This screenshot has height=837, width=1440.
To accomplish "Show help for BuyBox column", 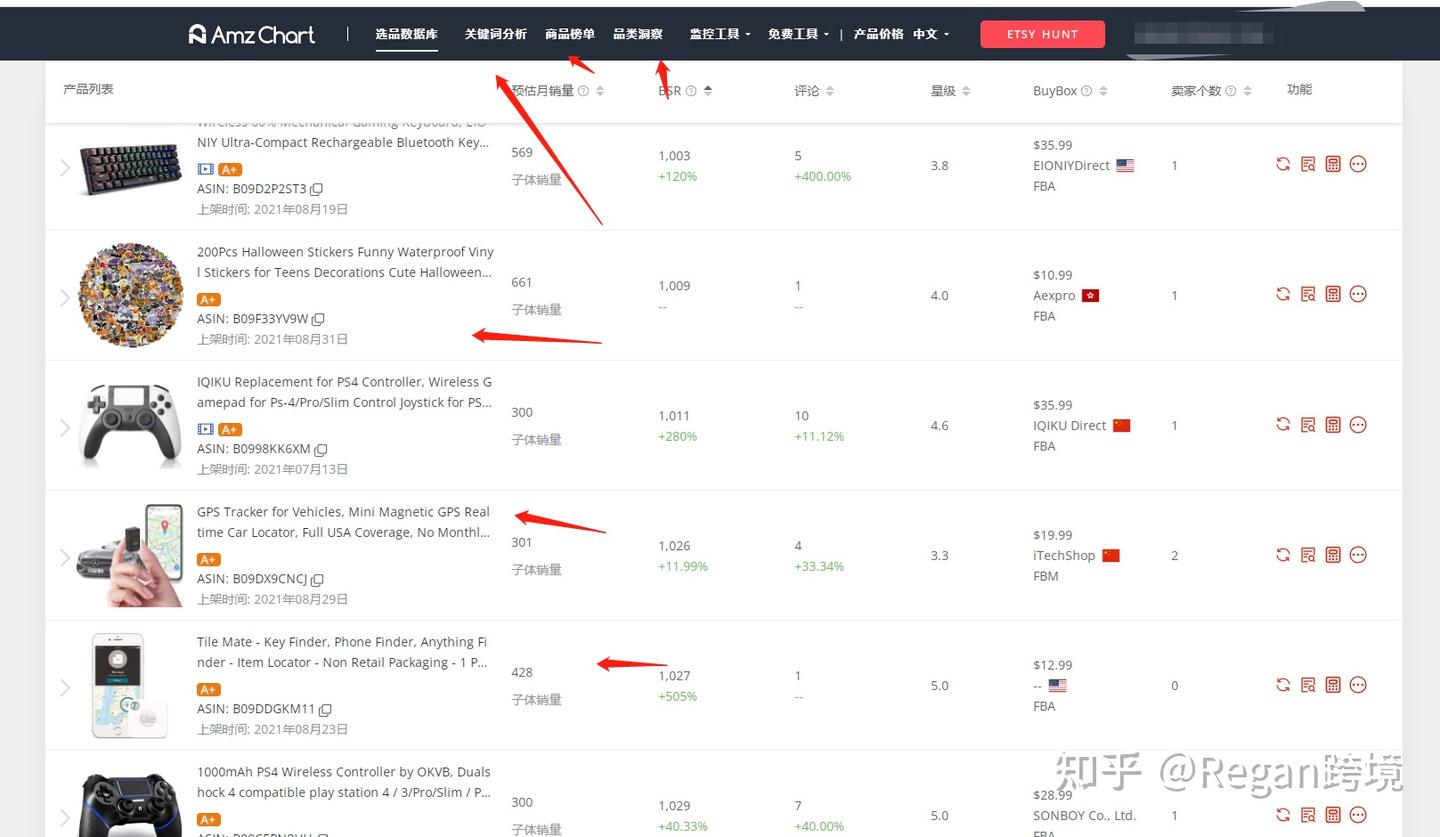I will [1087, 91].
